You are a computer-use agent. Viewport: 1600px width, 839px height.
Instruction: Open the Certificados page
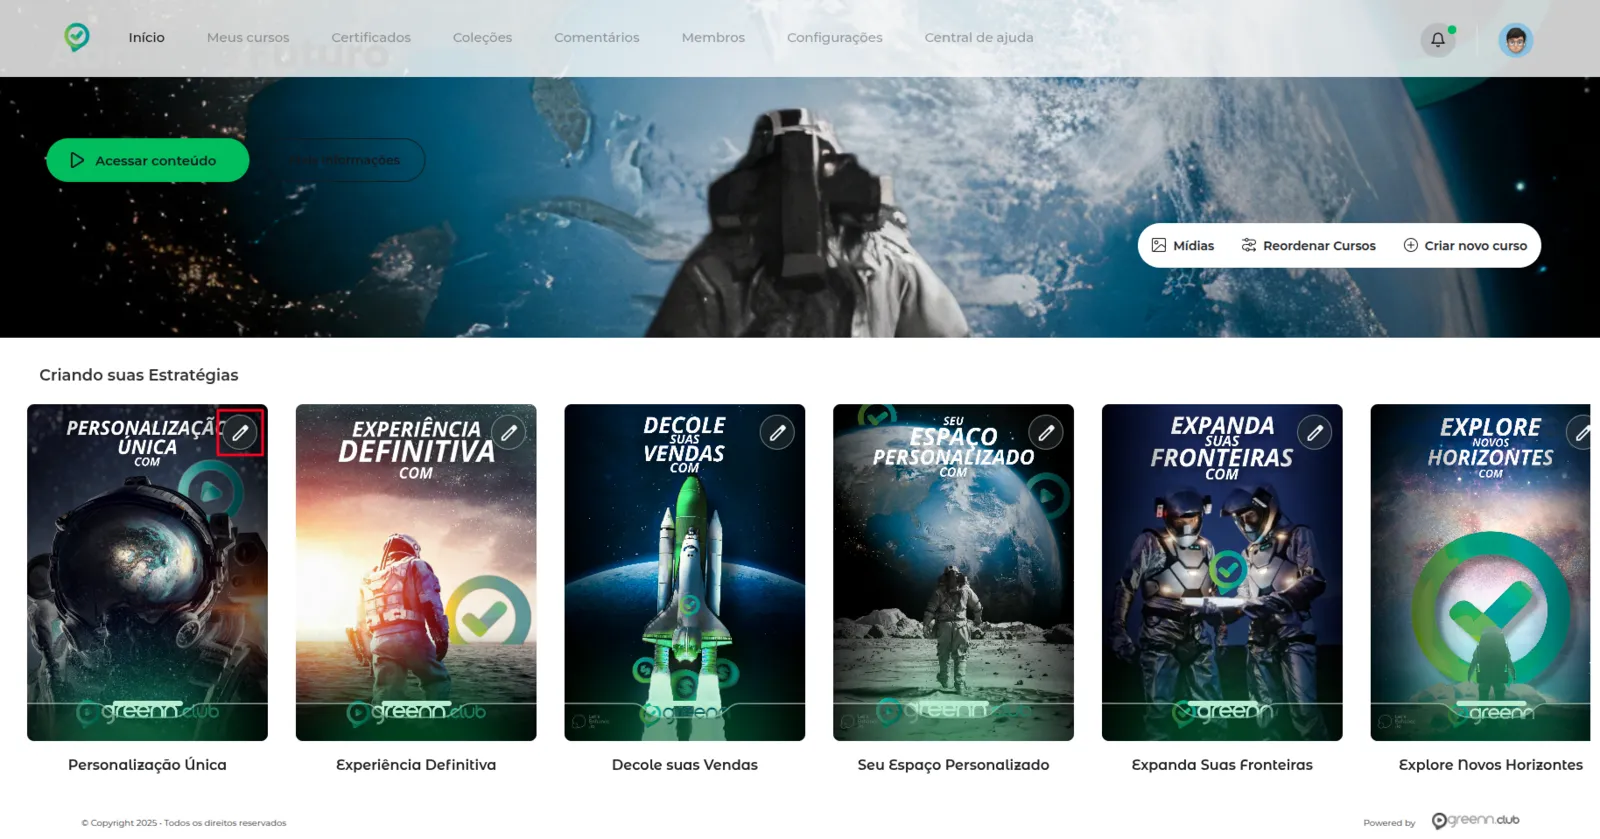coord(371,38)
